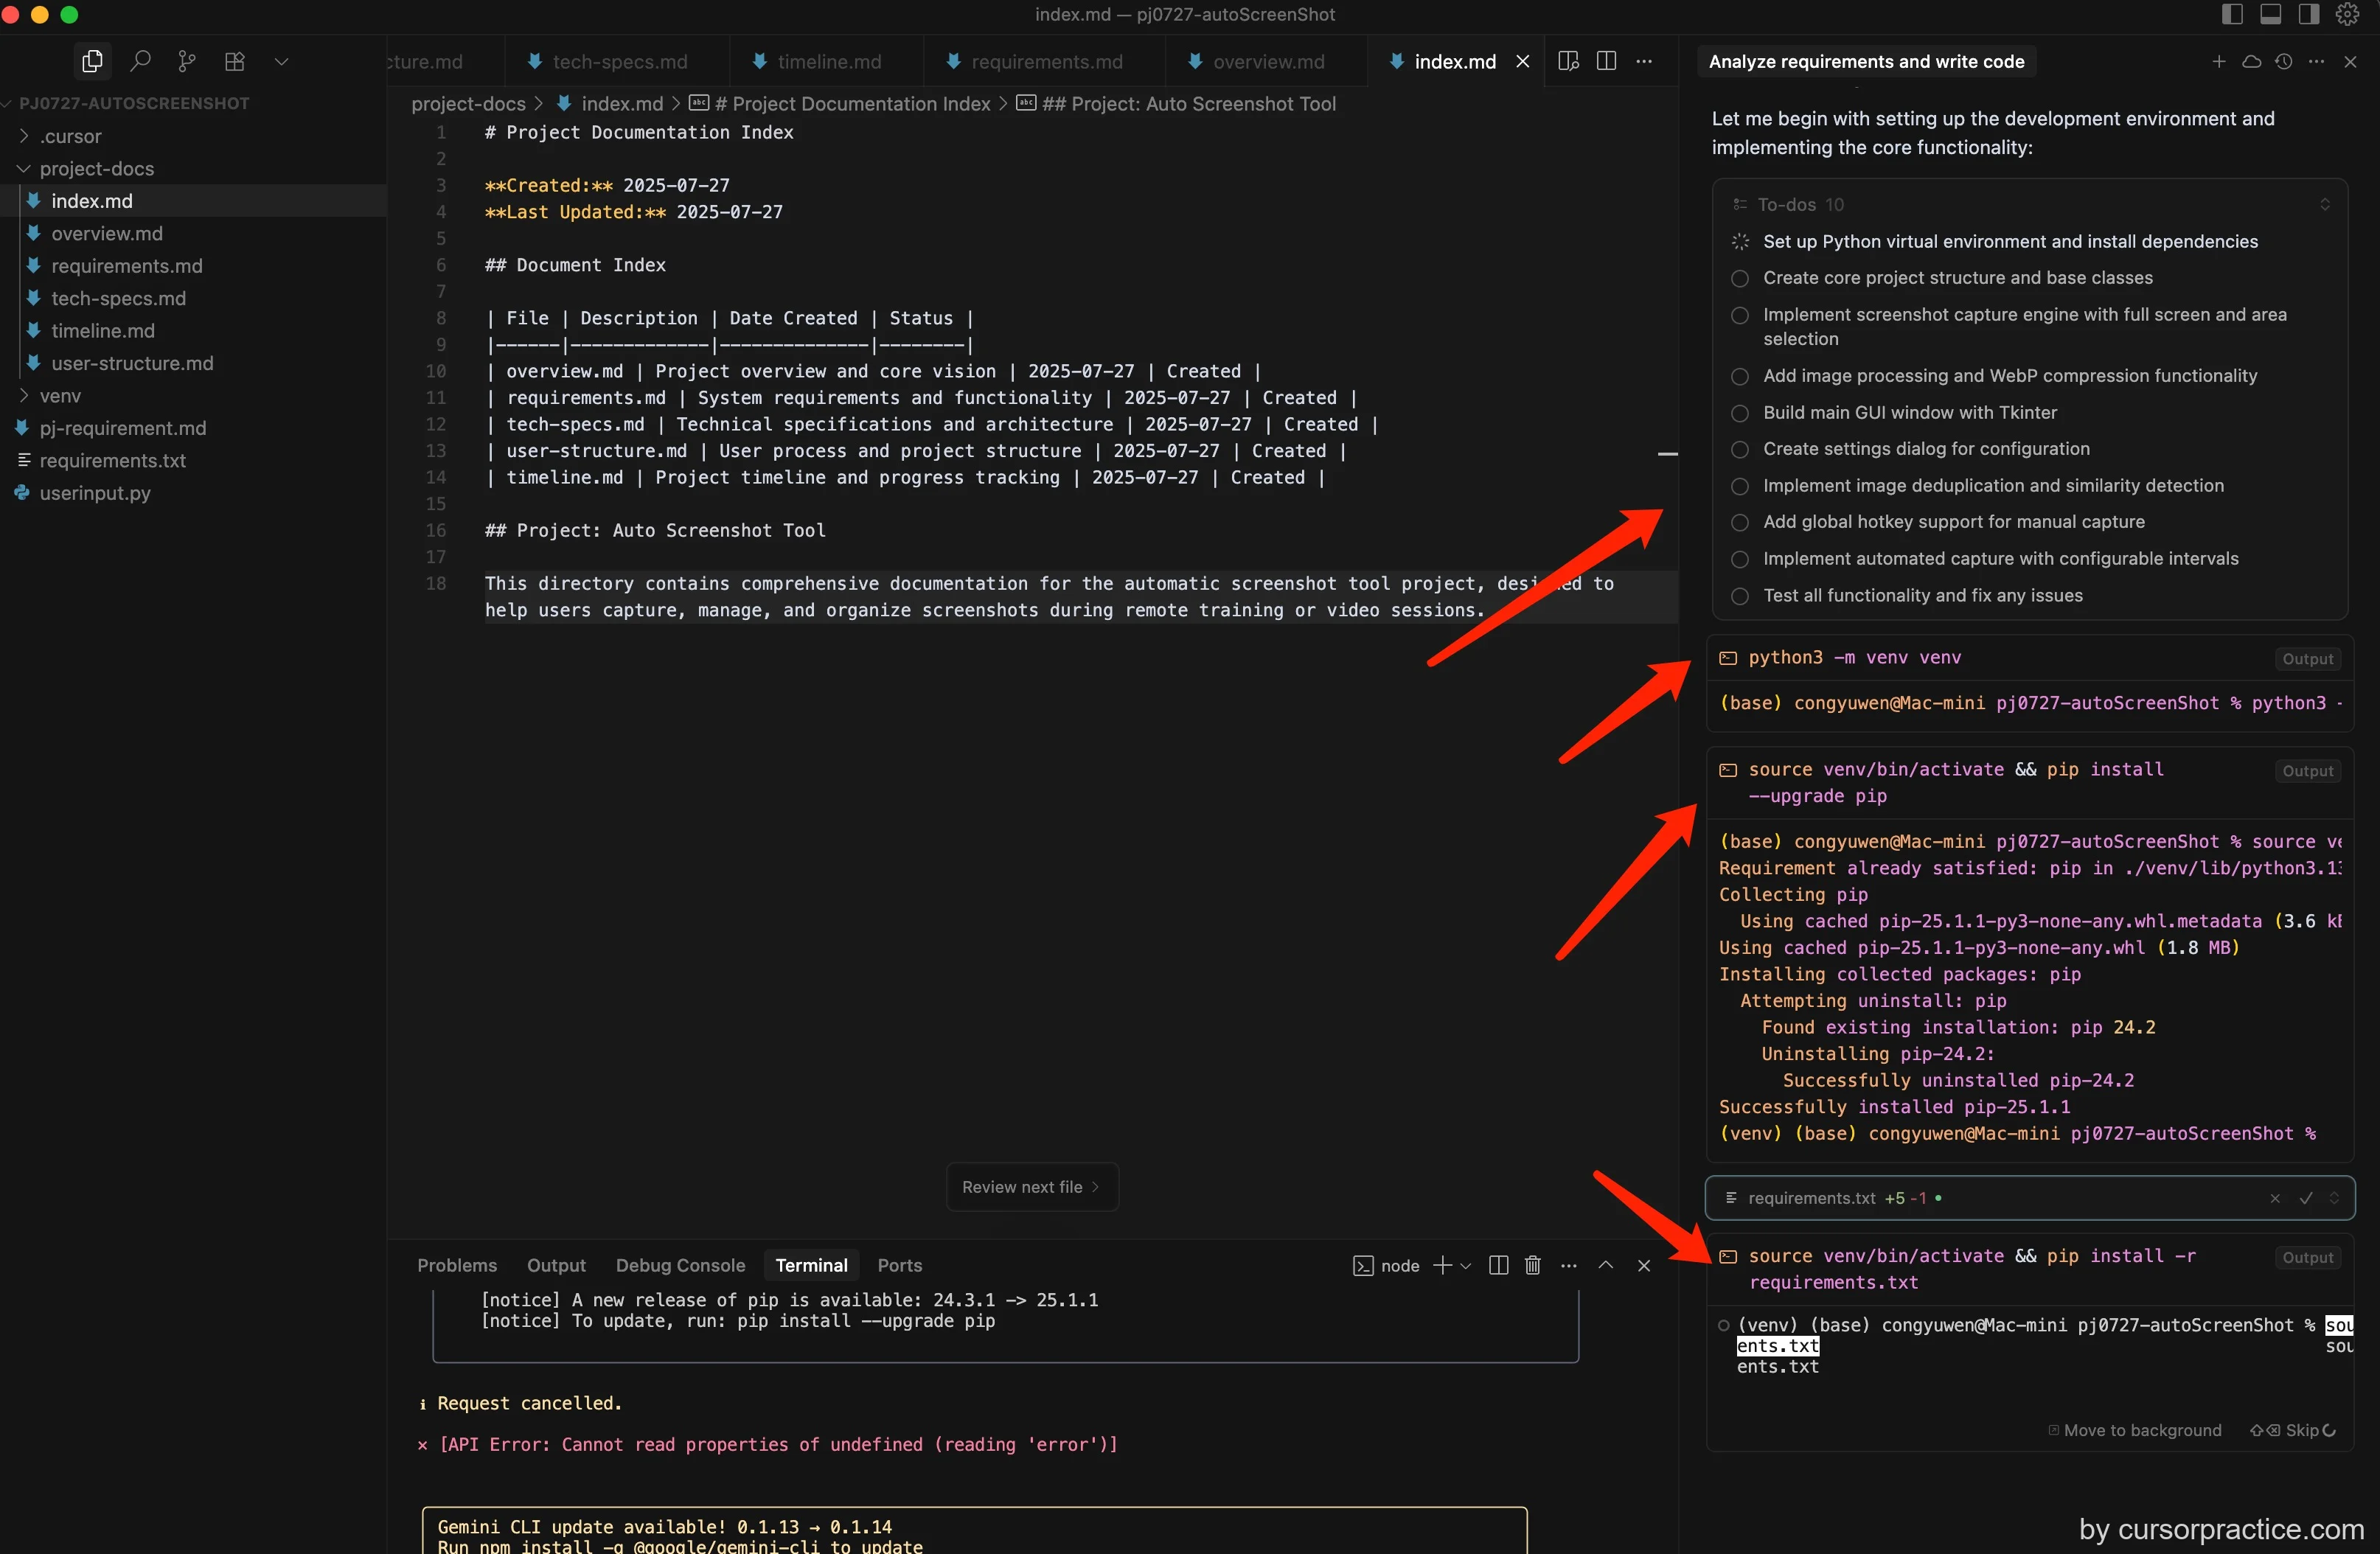Image resolution: width=2380 pixels, height=1554 pixels.
Task: Show Output for pip install -r requirements
Action: pos(2307,1258)
